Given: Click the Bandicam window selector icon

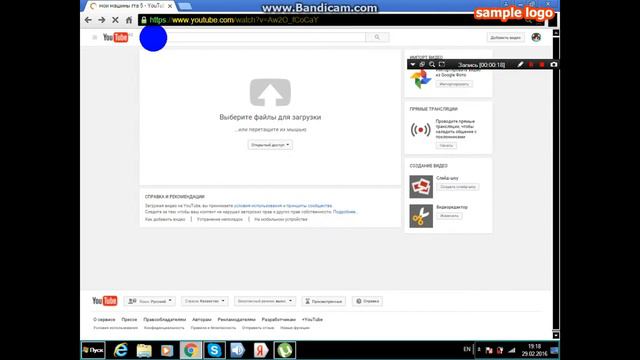Looking at the screenshot, I should [x=422, y=64].
